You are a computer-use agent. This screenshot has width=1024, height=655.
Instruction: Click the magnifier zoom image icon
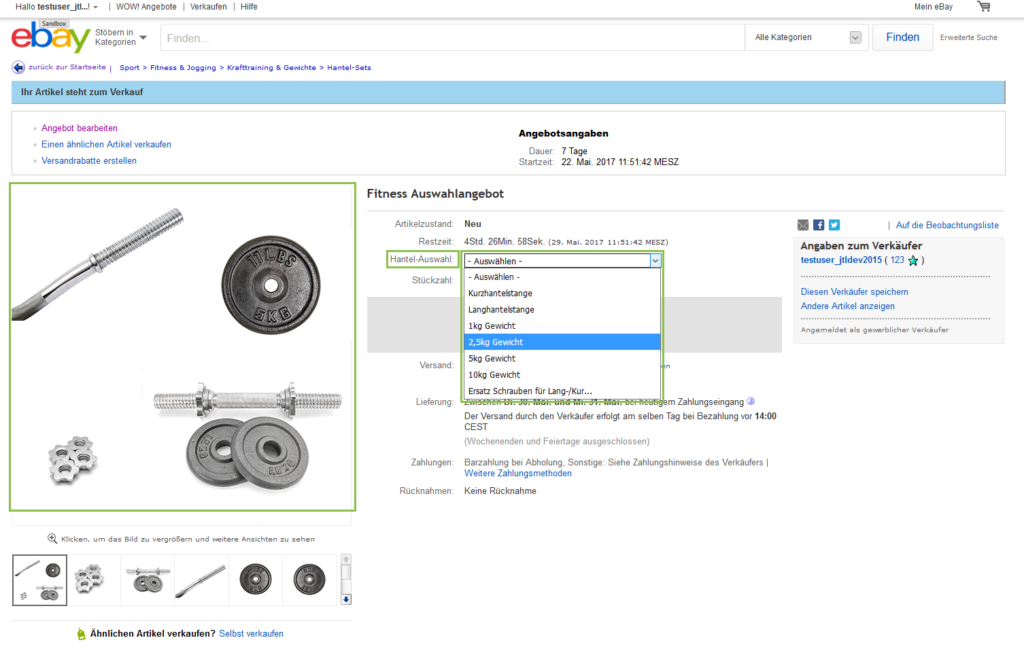click(x=53, y=538)
